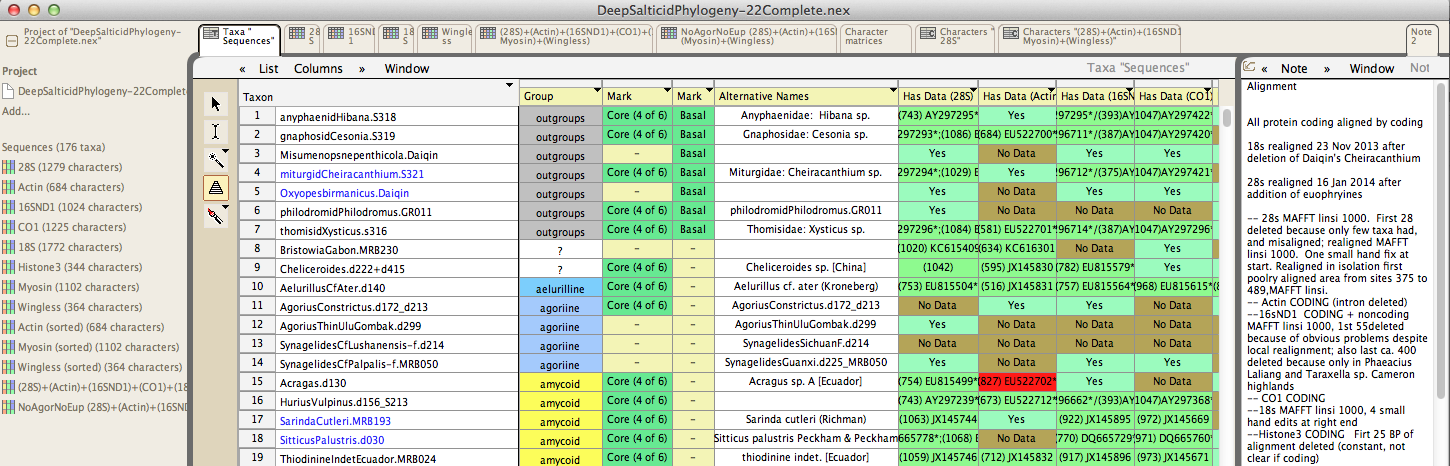Click the Add... link in Project panel

tap(16, 111)
